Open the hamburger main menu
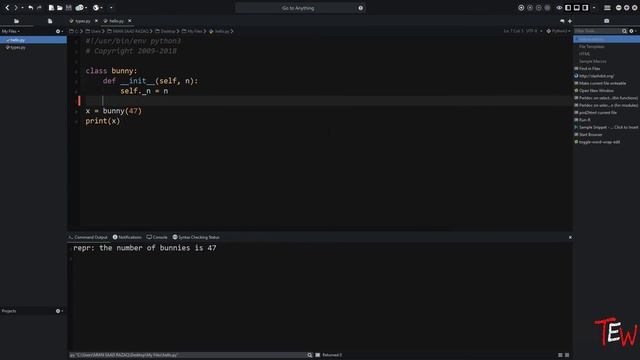 click(607, 8)
